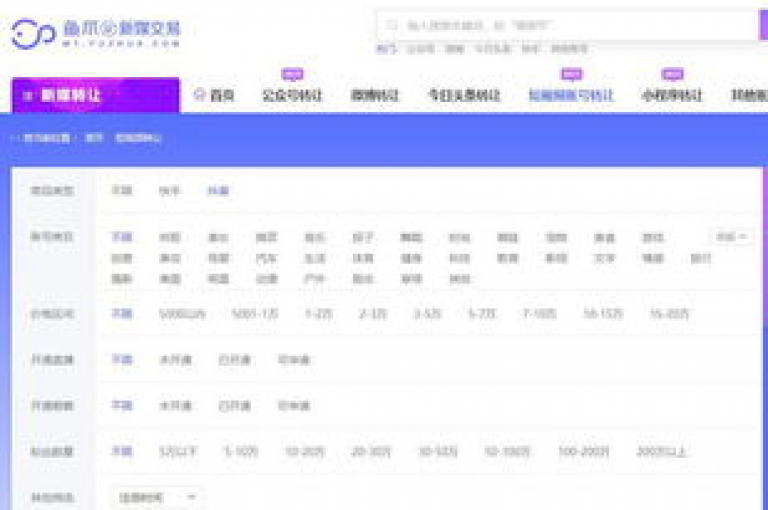
Task: Focus the keyword search input field
Action: (x=568, y=25)
